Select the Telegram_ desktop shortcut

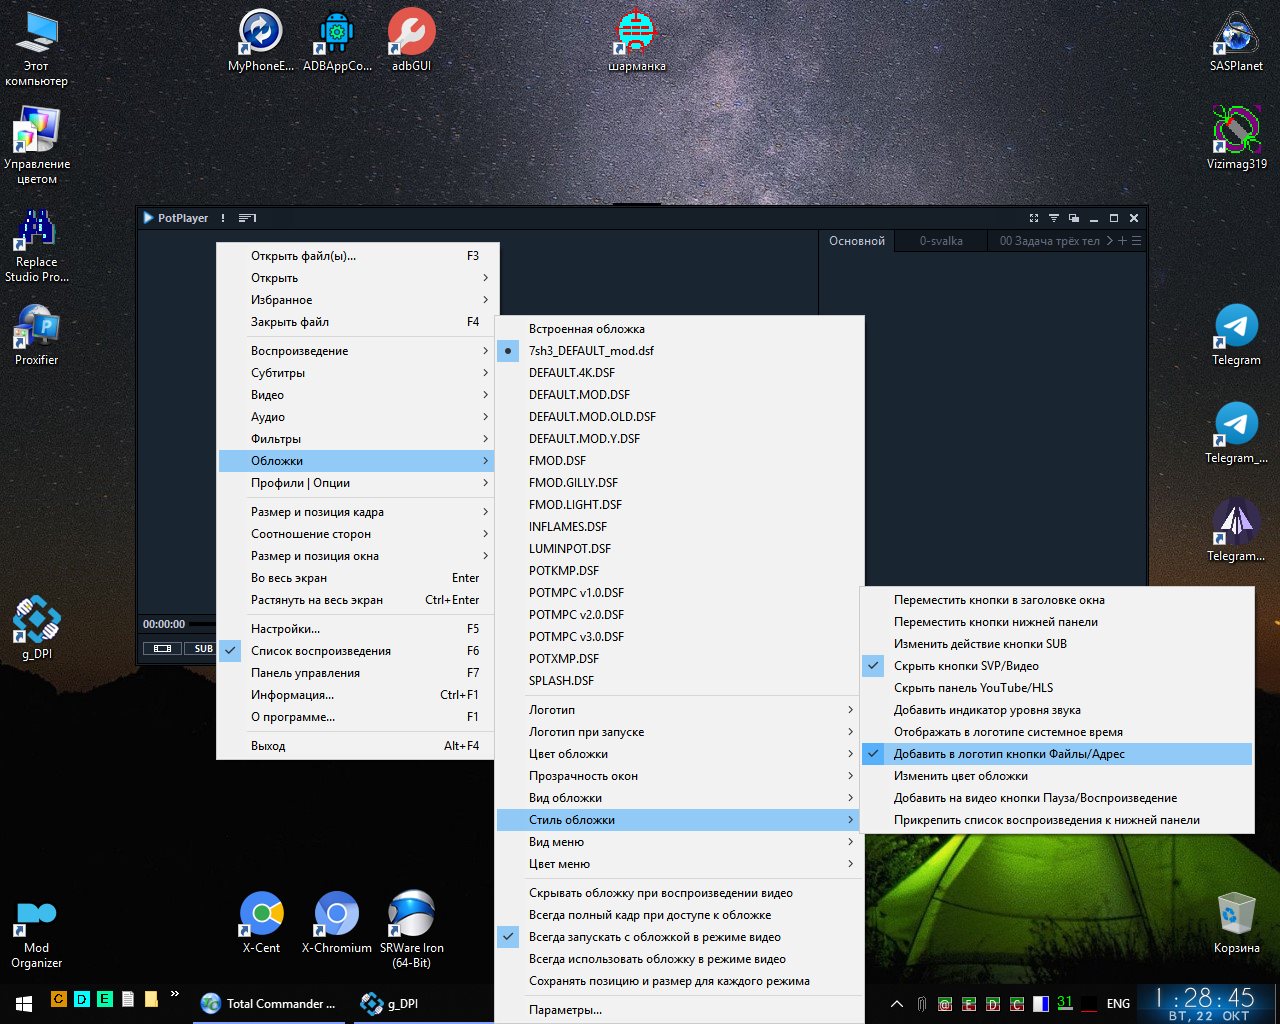(x=1236, y=432)
